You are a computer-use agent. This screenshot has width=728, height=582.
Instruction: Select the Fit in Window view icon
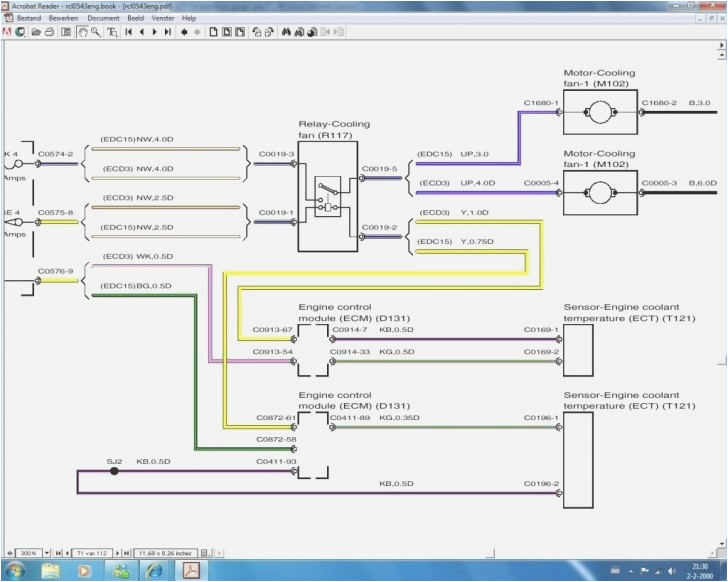click(x=226, y=32)
